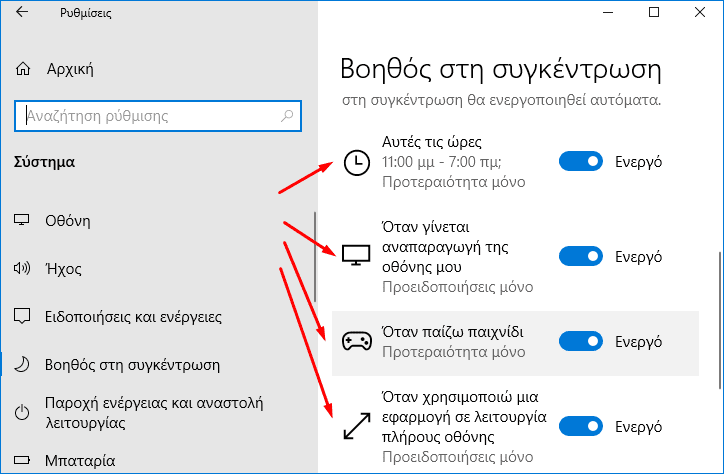Open the Όταν παίζω παιχνίδι rule settings
Image resolution: width=724 pixels, height=474 pixels.
453,332
